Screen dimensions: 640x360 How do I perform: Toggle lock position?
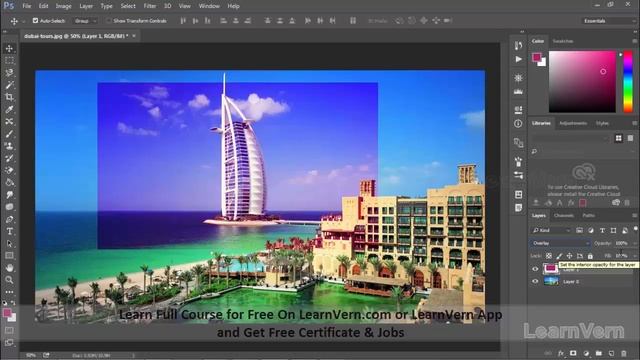point(569,256)
